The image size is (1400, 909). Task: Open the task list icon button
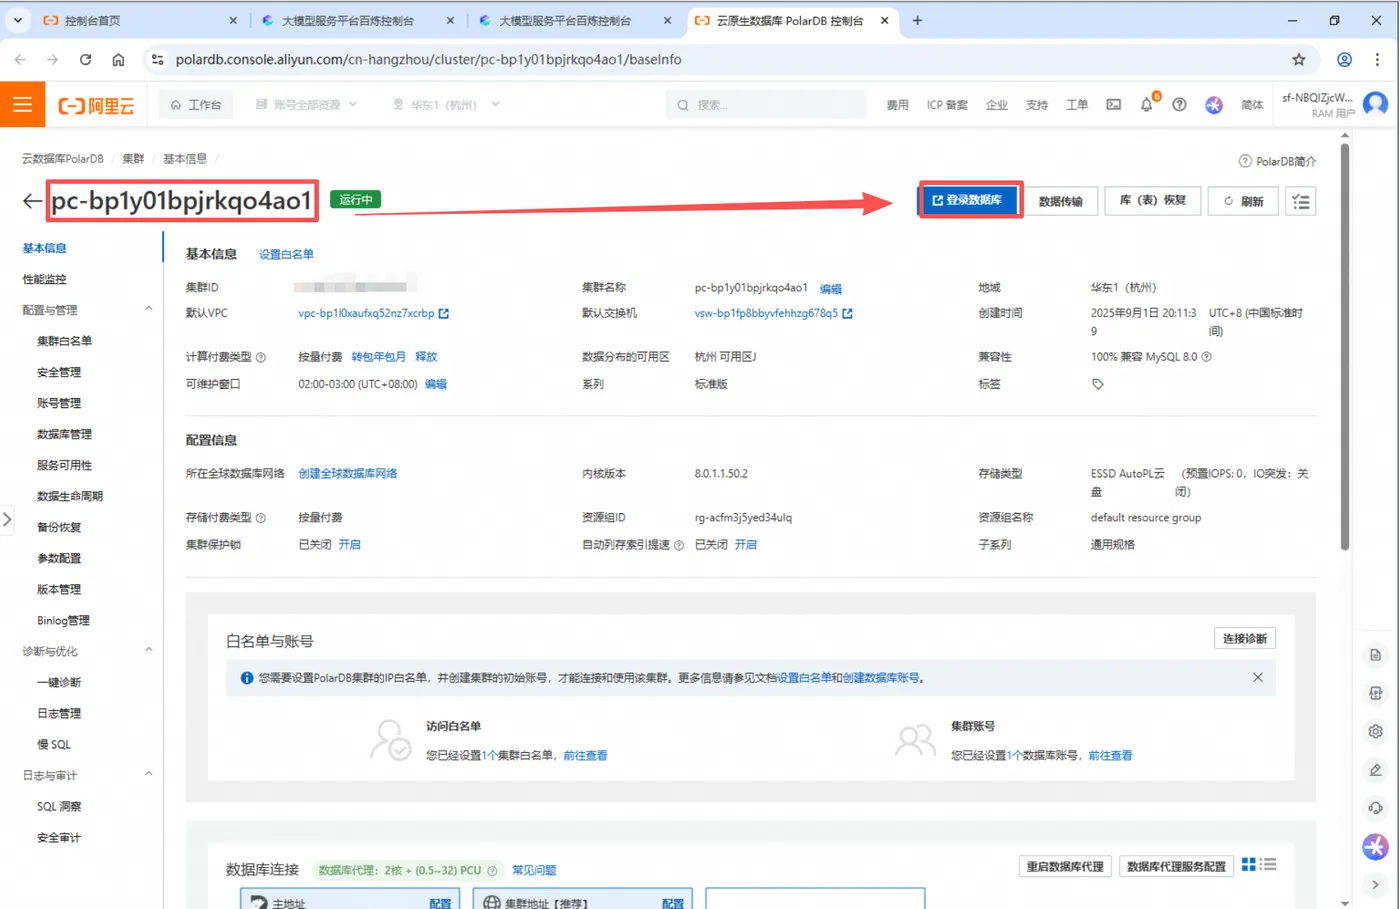[1301, 201]
